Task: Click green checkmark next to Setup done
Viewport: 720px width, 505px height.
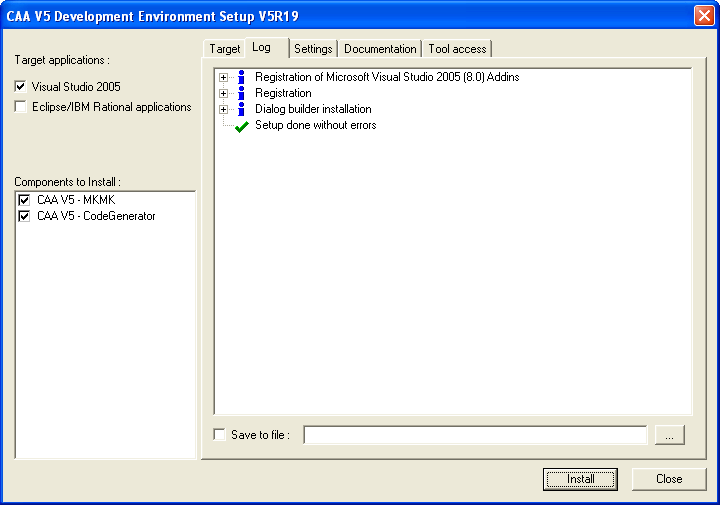Action: [242, 126]
